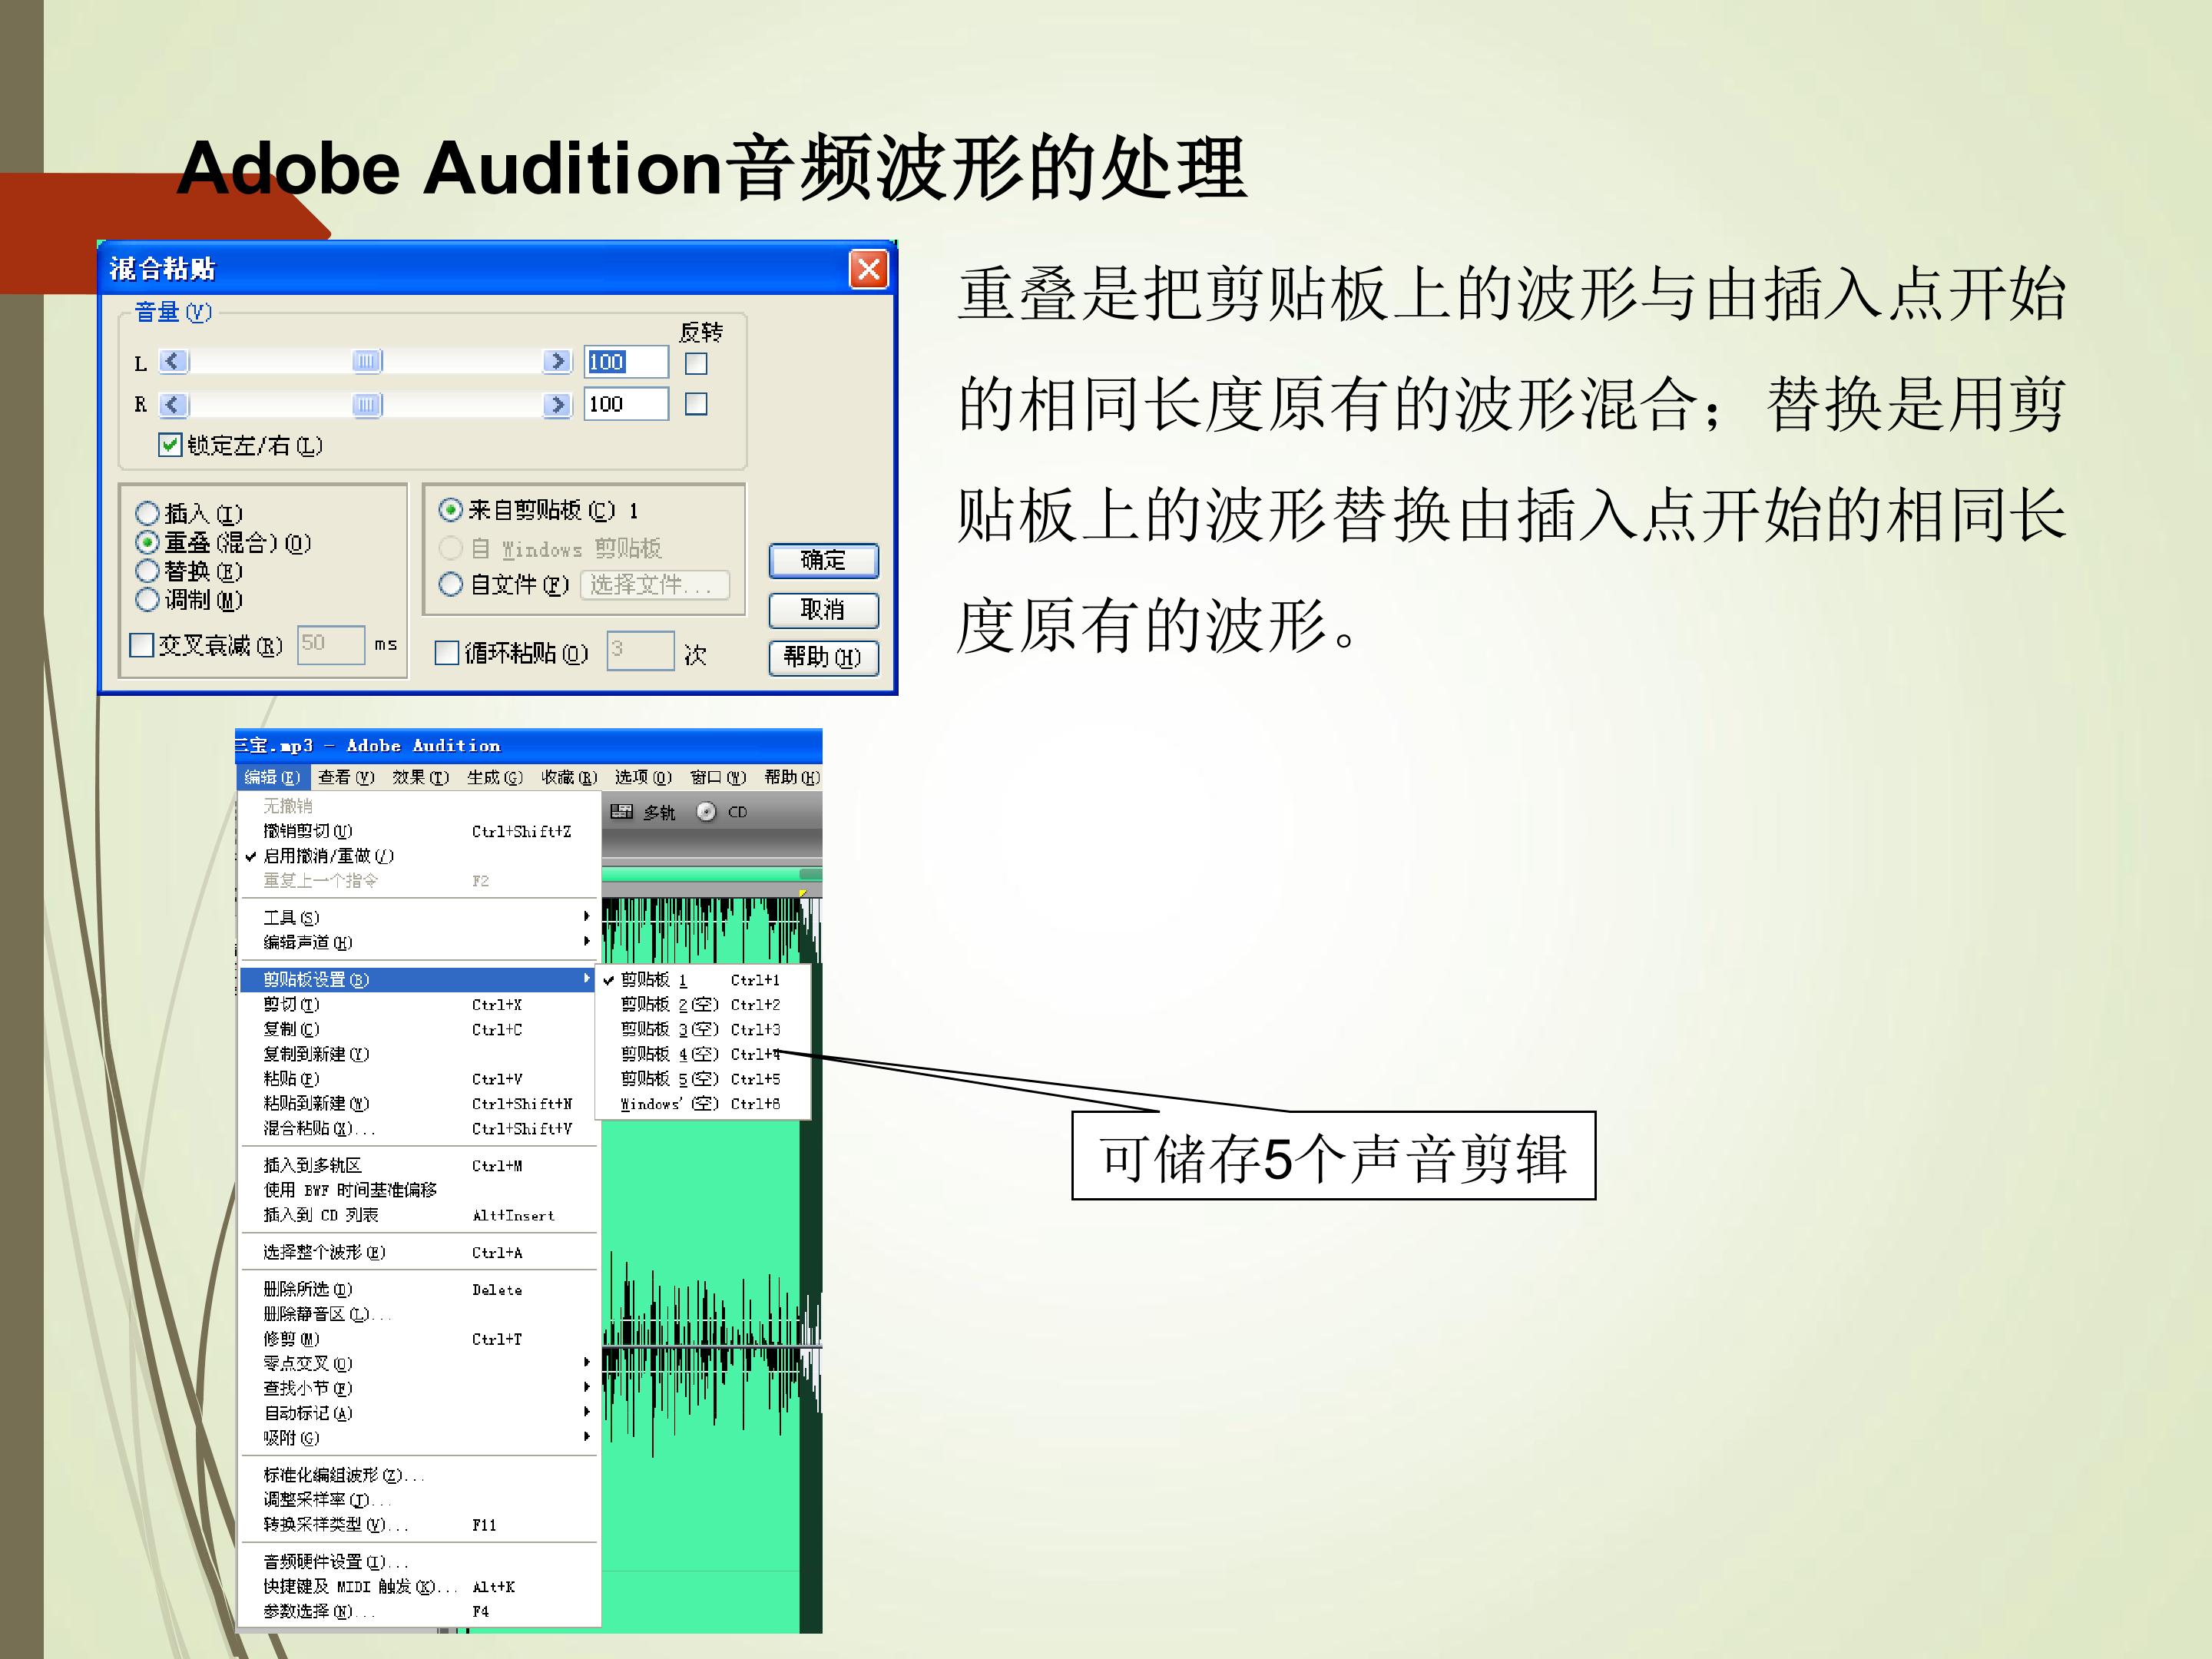Select the 替换 radio button

(x=148, y=571)
